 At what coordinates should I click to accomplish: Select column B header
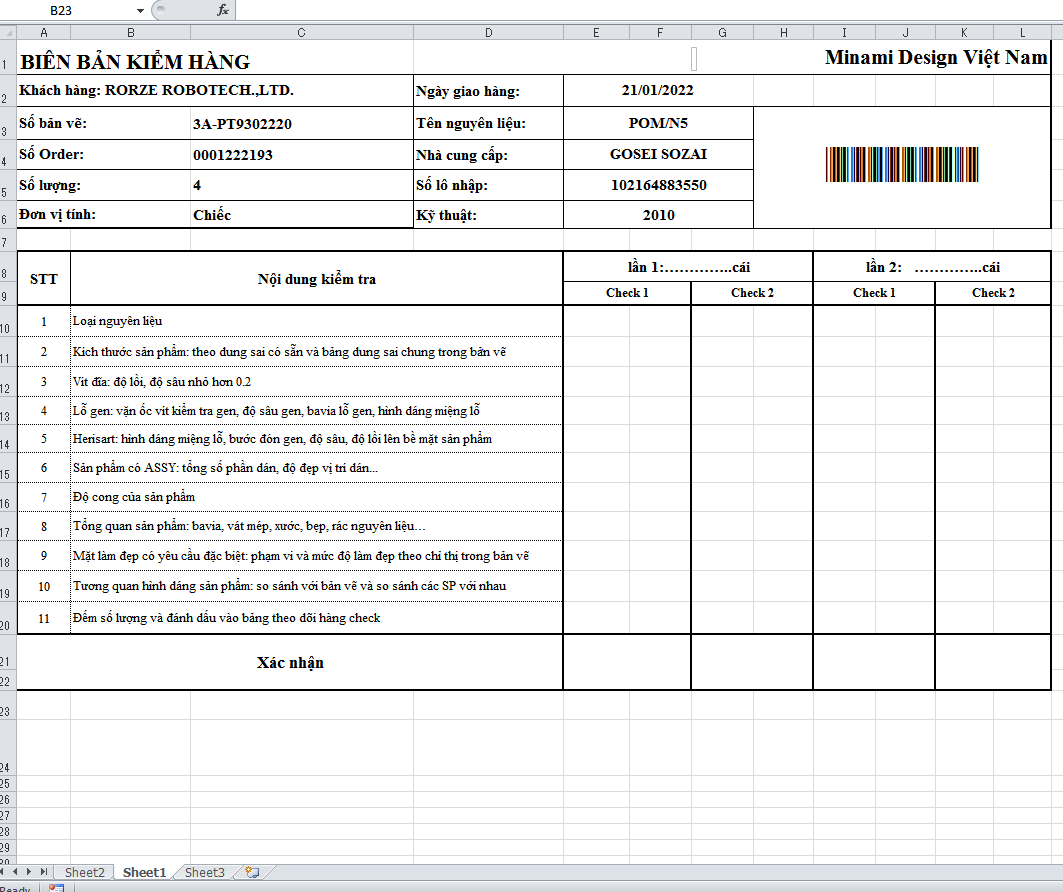(130, 33)
